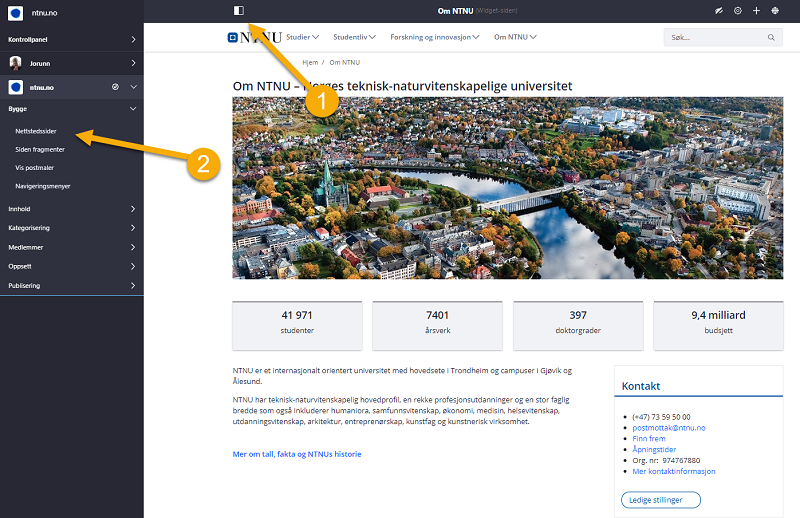Click the NTNU logo in page header
Viewport: 800px width, 518px height.
coord(255,37)
